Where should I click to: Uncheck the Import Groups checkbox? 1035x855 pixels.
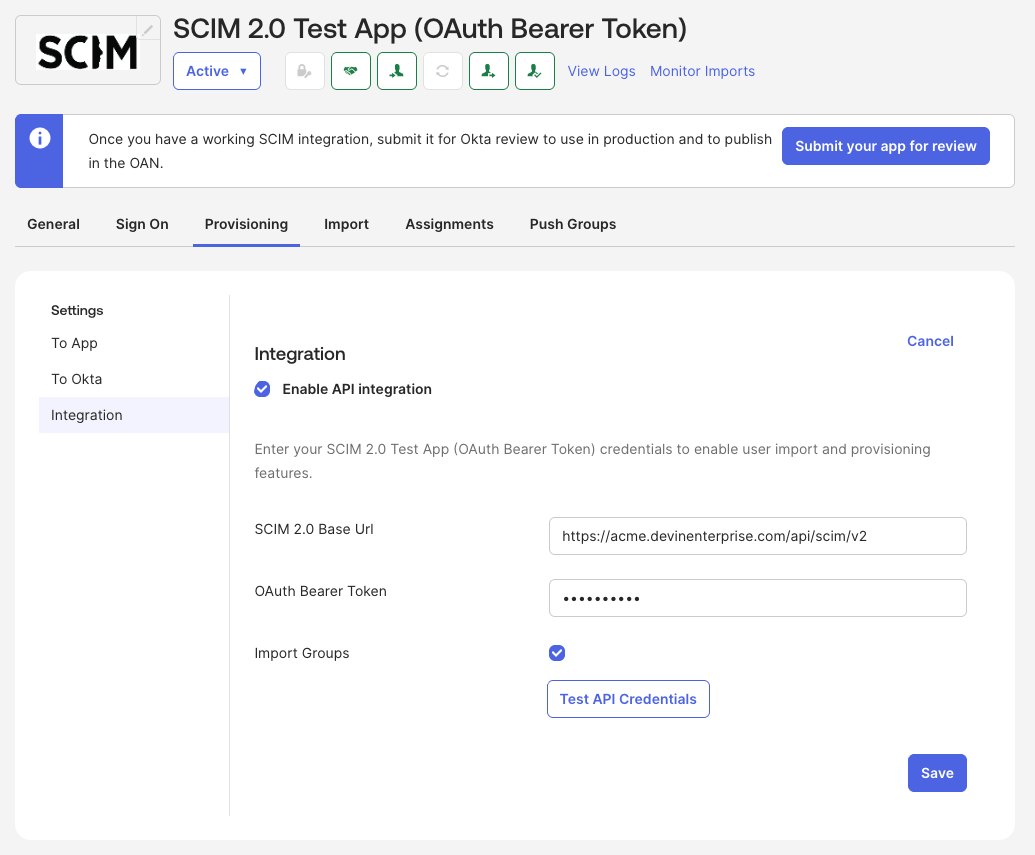[x=557, y=653]
